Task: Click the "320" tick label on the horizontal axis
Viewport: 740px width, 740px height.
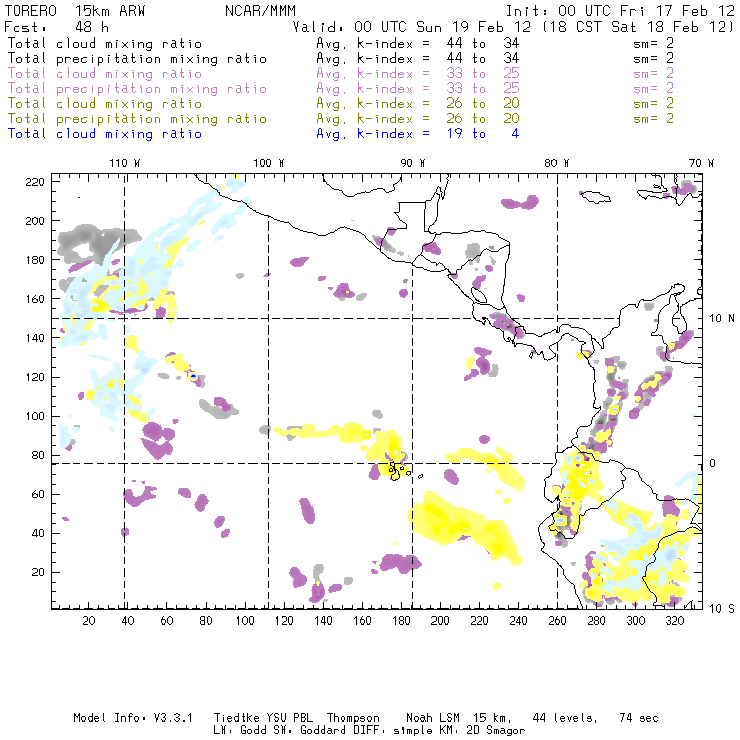Action: (x=674, y=621)
